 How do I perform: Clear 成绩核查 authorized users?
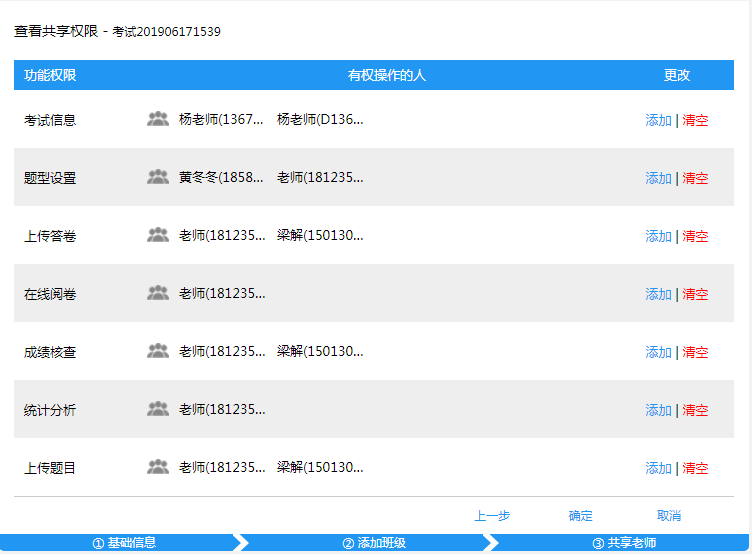coord(695,352)
